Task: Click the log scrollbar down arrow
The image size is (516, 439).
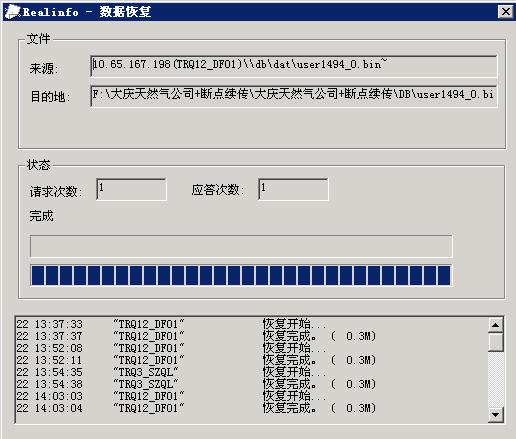Action: click(496, 415)
